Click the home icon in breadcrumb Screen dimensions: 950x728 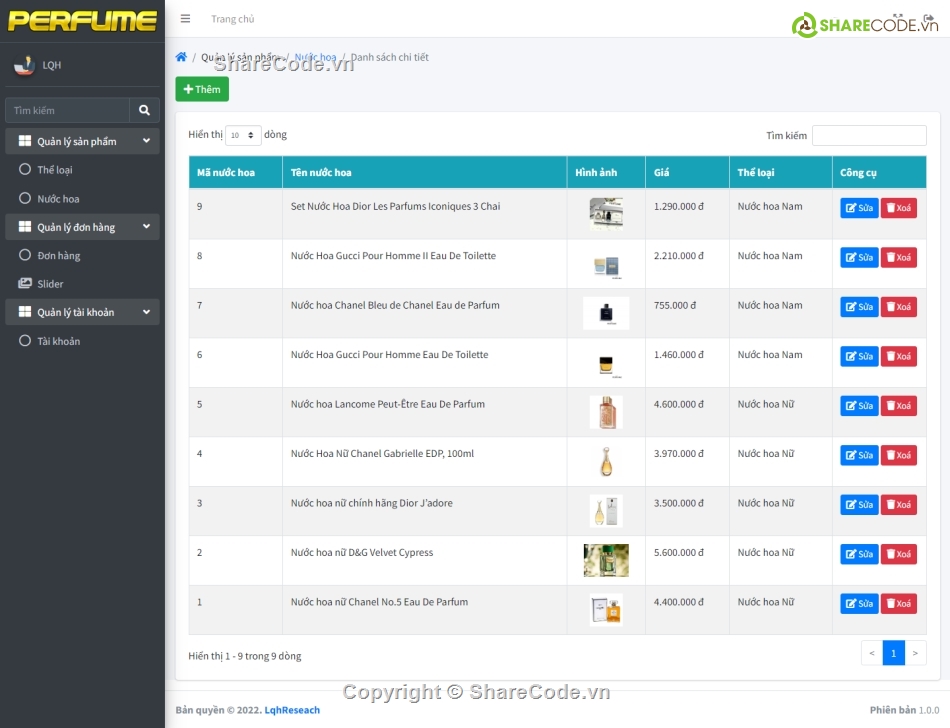coord(181,58)
